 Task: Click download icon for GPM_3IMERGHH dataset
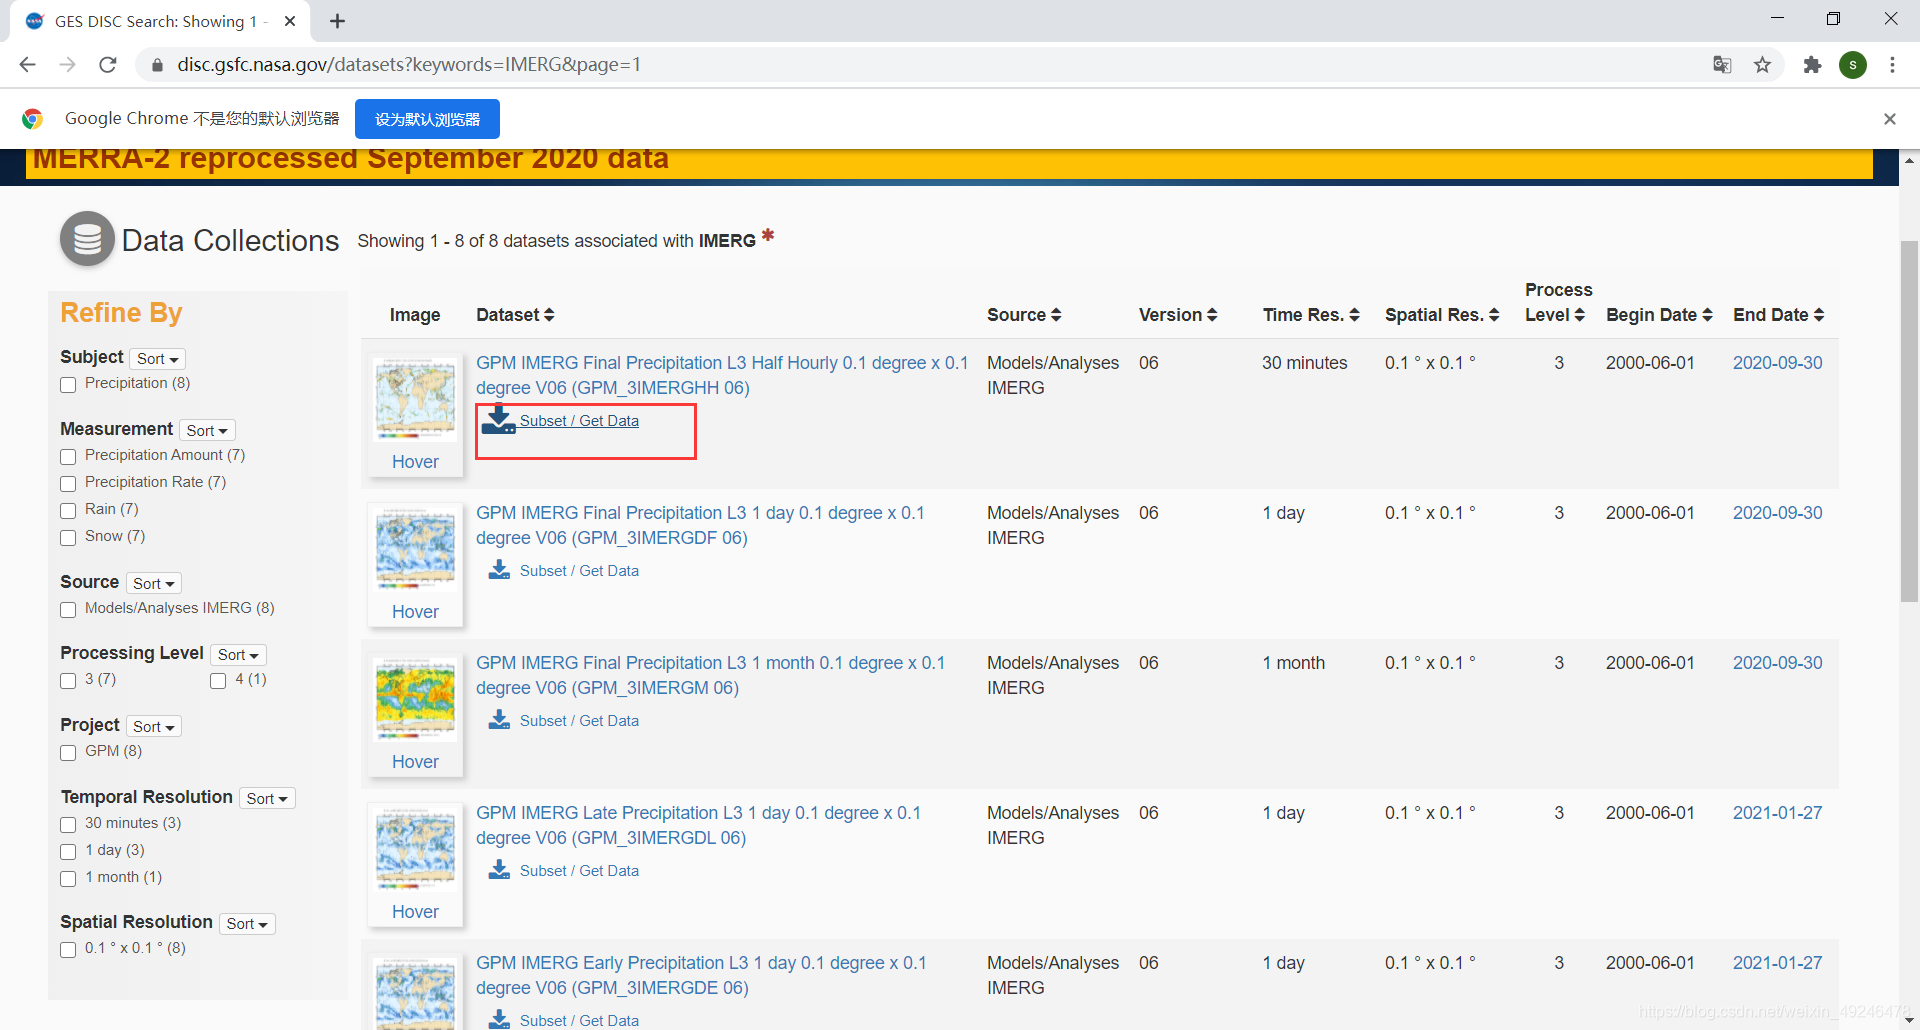(x=498, y=420)
